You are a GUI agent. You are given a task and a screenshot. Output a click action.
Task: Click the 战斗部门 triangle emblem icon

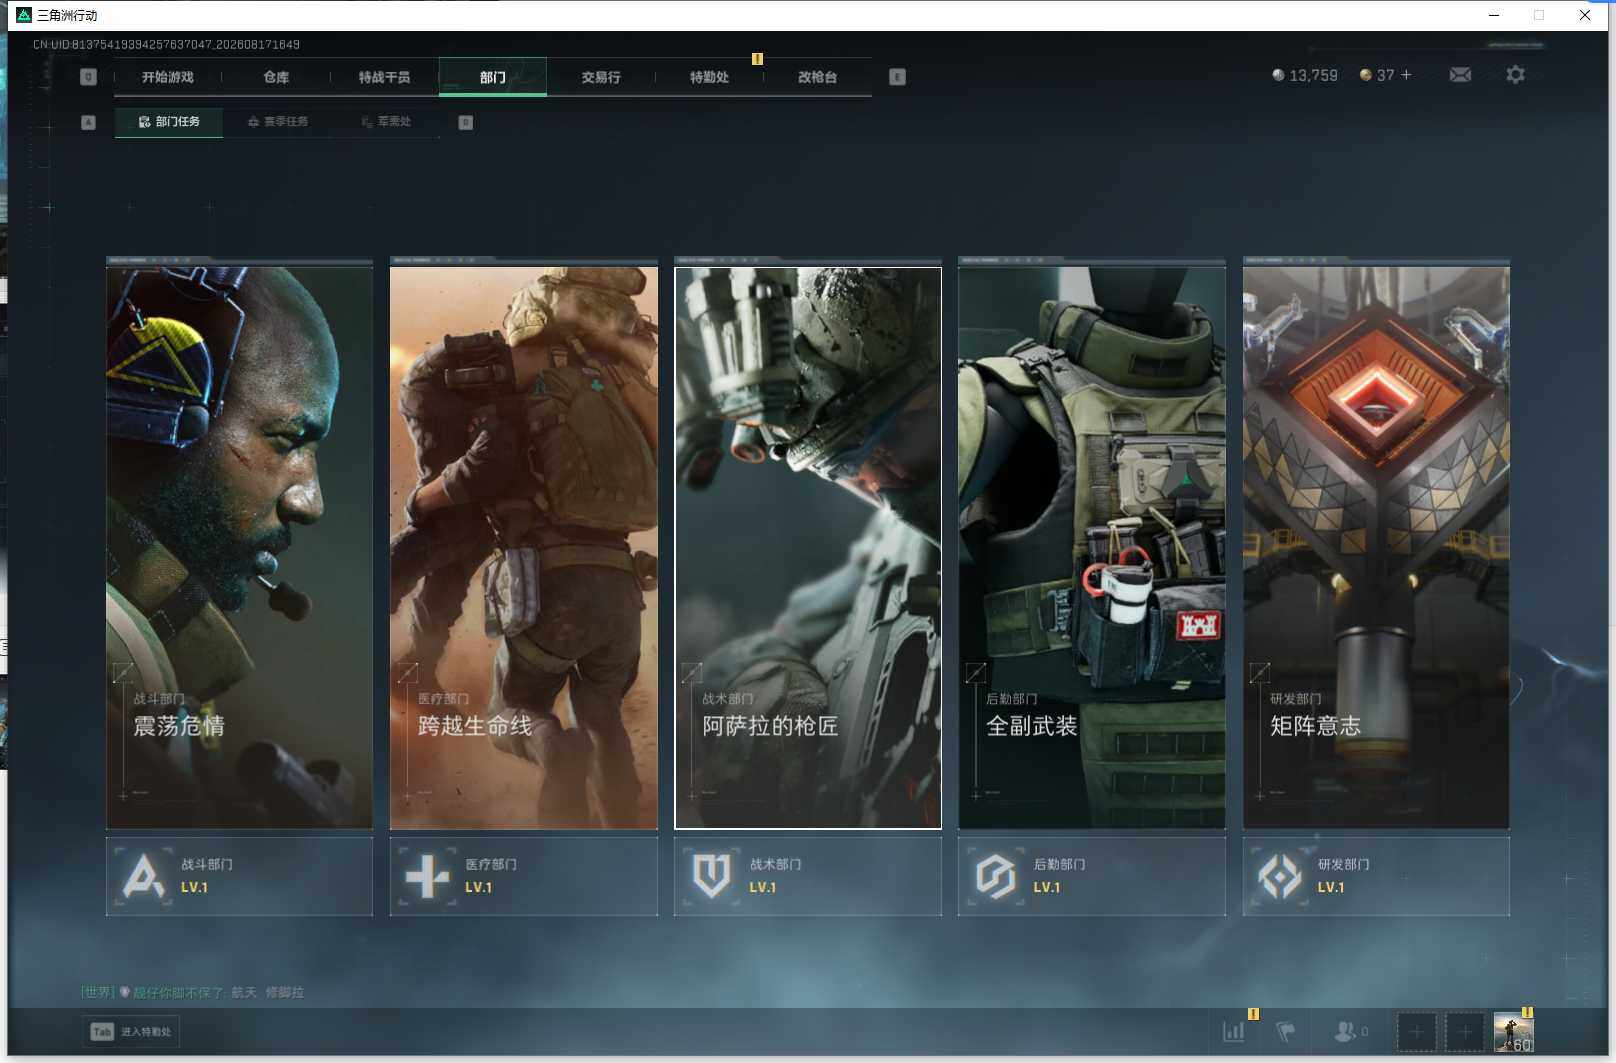pyautogui.click(x=143, y=876)
